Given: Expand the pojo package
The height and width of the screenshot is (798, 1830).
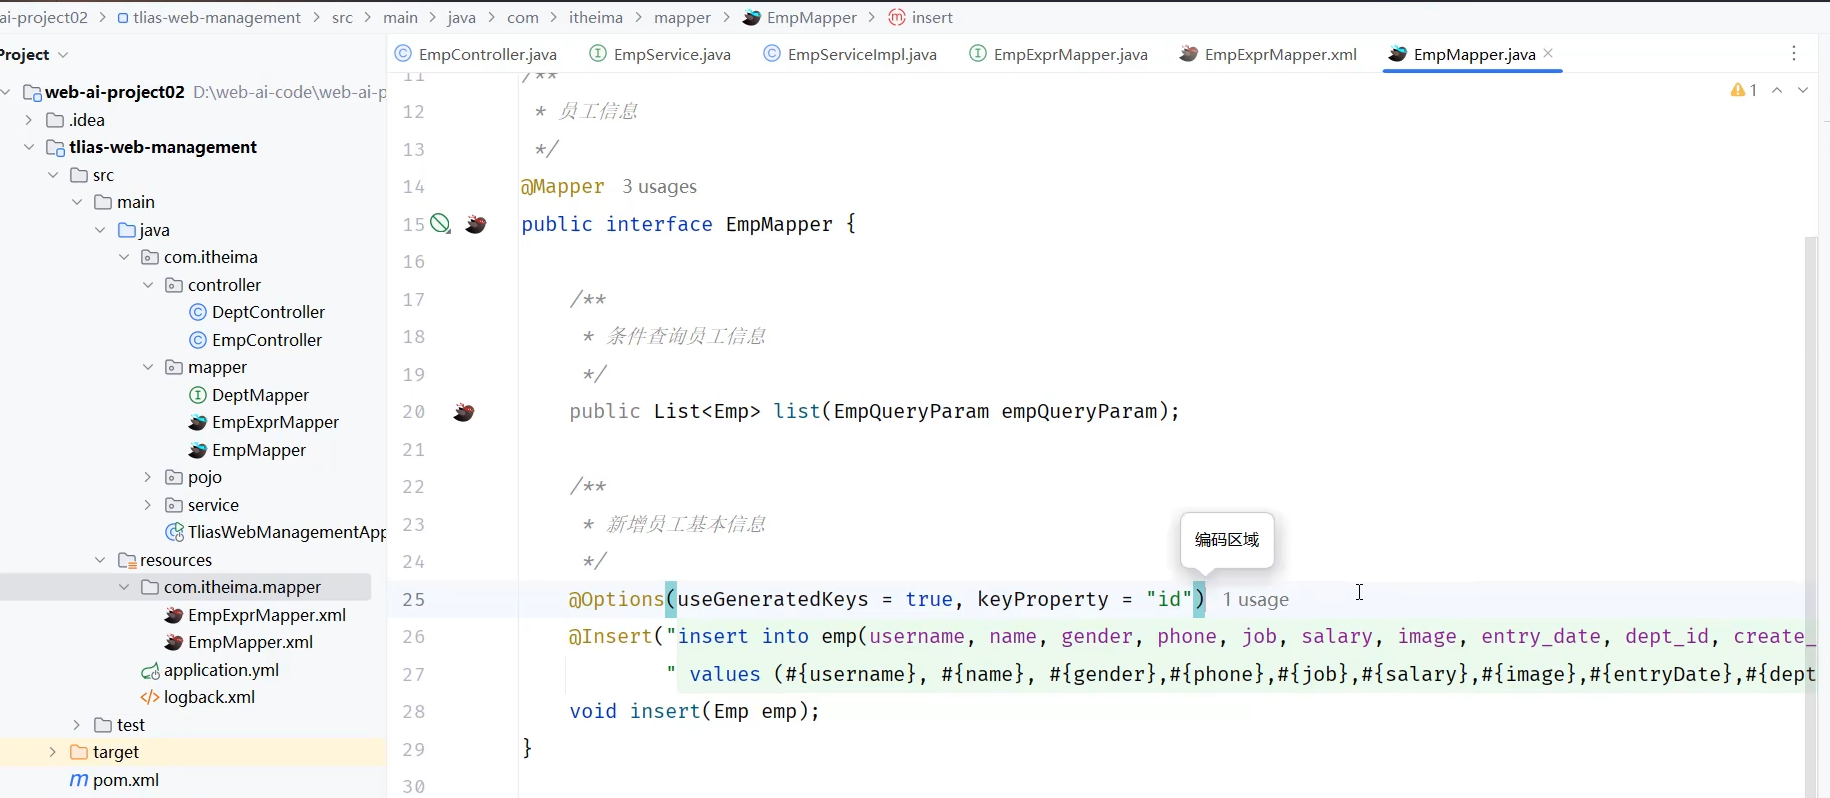Looking at the screenshot, I should 148,477.
